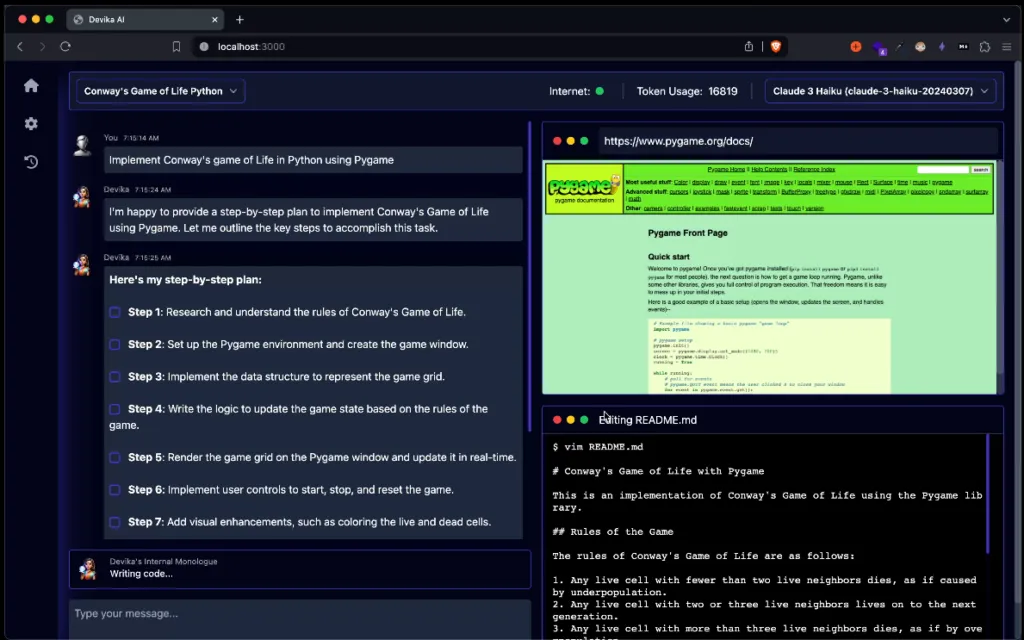Click the Pygame Home link in the docs preview
1024x640 pixels.
point(726,169)
